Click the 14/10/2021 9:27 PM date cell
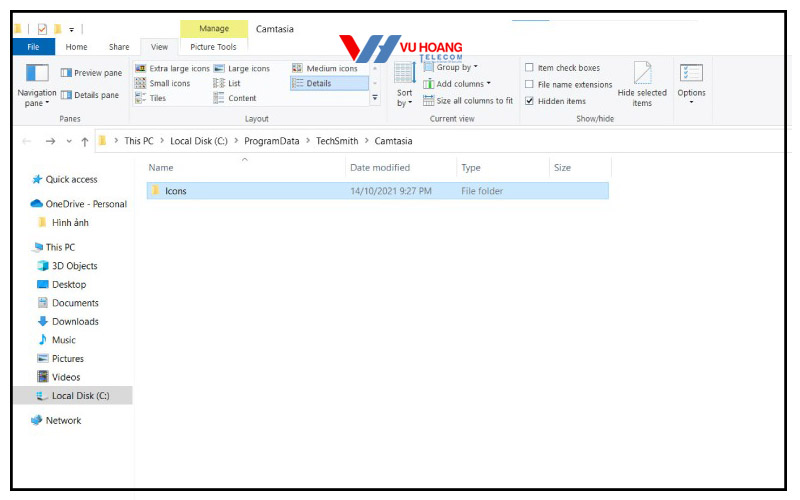The width and height of the screenshot is (800, 500). click(391, 191)
